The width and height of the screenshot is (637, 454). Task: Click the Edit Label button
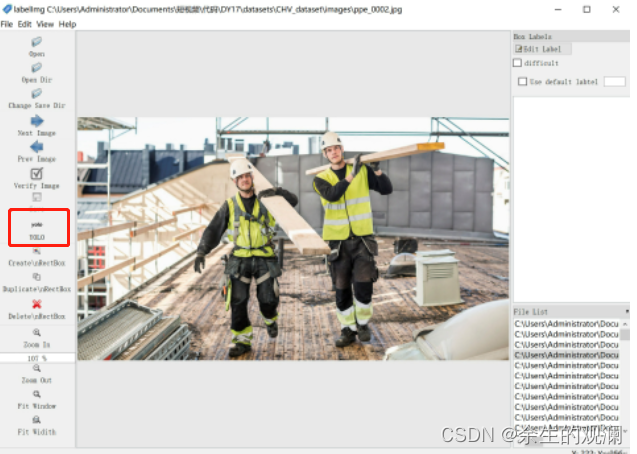[x=542, y=49]
